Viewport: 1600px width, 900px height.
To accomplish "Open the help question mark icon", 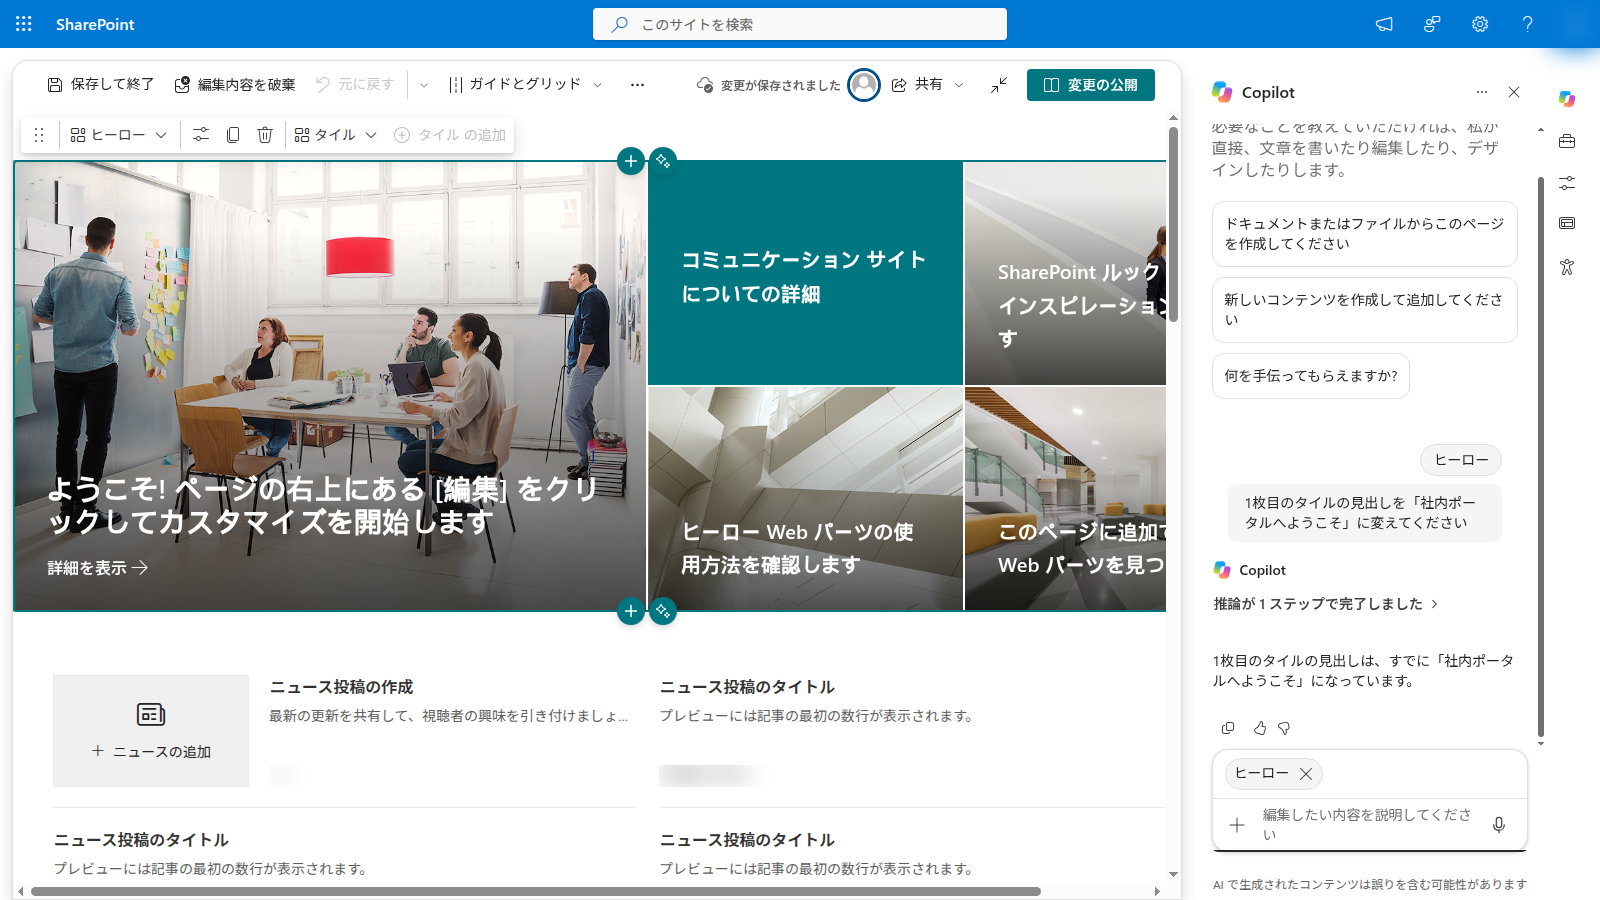I will [1528, 24].
